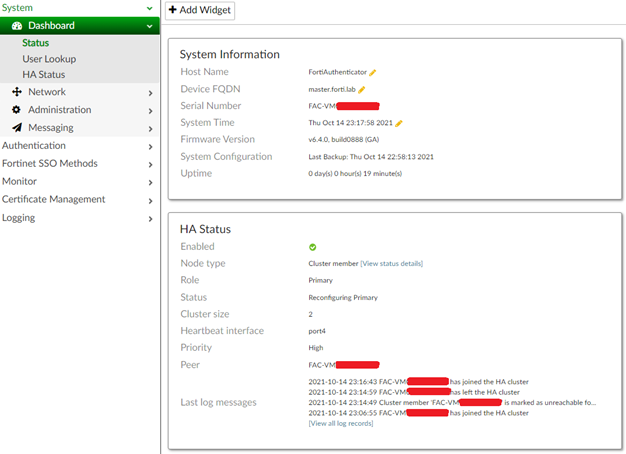Click the Administration gear icon
626x454 pixels.
point(17,110)
